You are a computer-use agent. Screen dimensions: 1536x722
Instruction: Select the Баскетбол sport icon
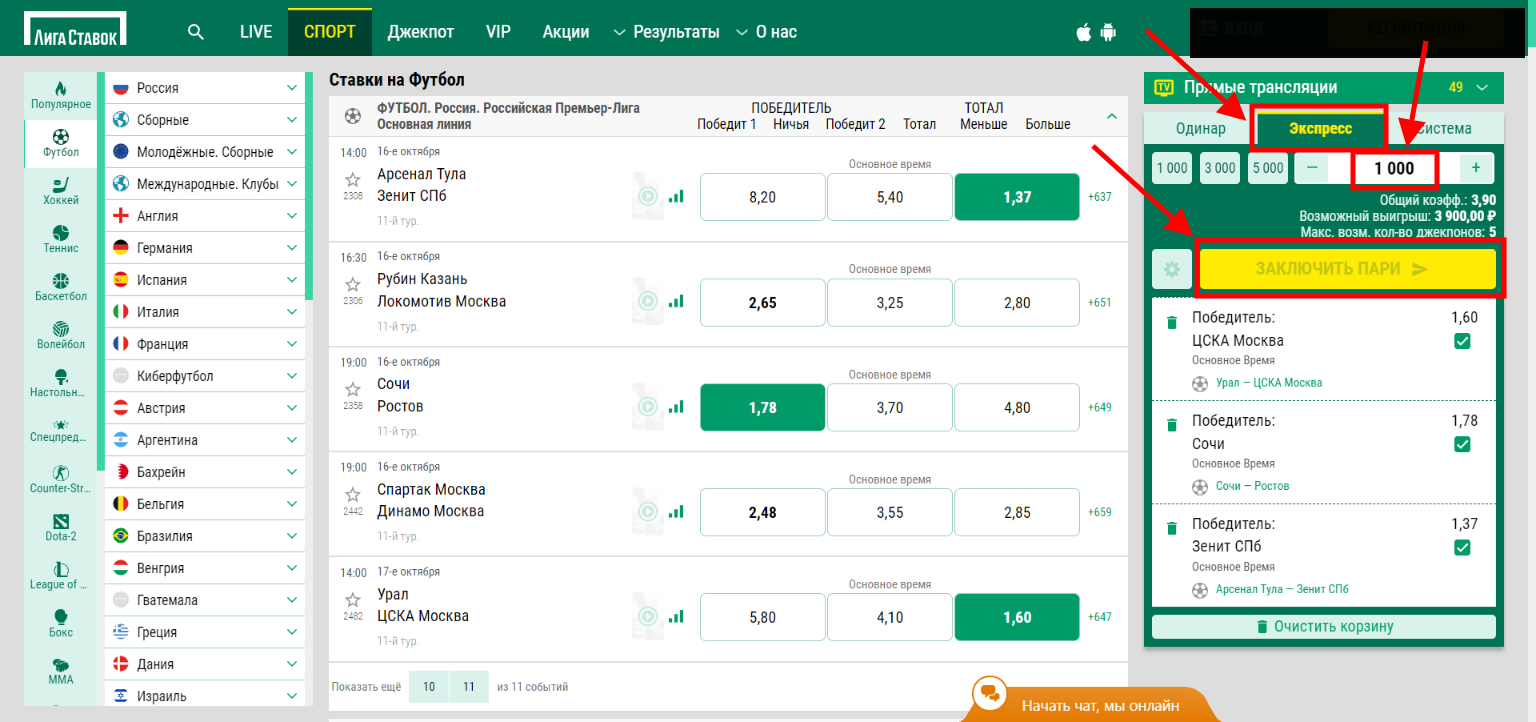[60, 287]
